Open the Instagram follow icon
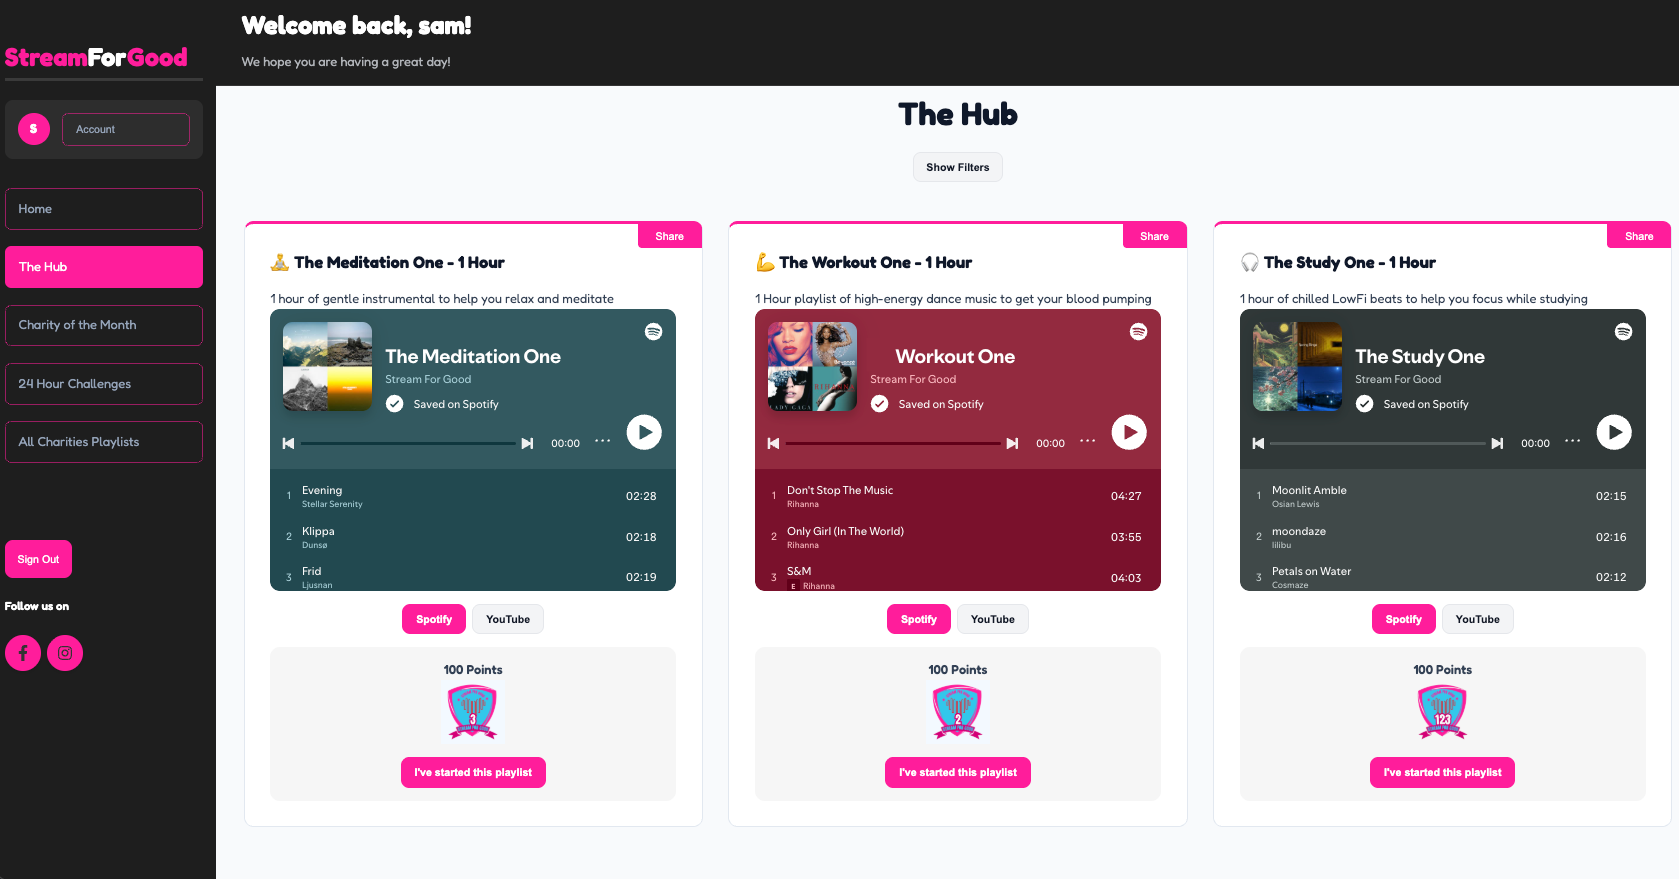This screenshot has width=1679, height=879. [65, 653]
